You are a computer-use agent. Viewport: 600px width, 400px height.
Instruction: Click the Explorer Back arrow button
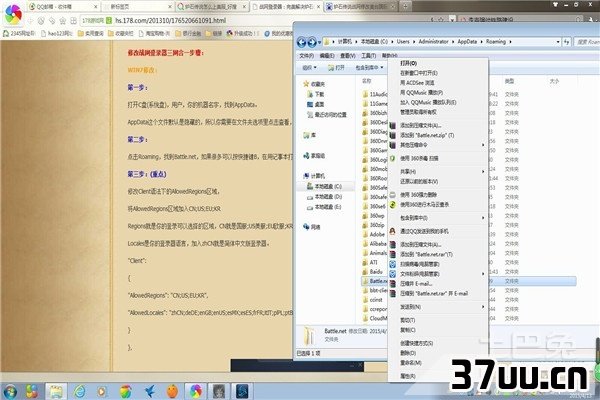[x=302, y=42]
